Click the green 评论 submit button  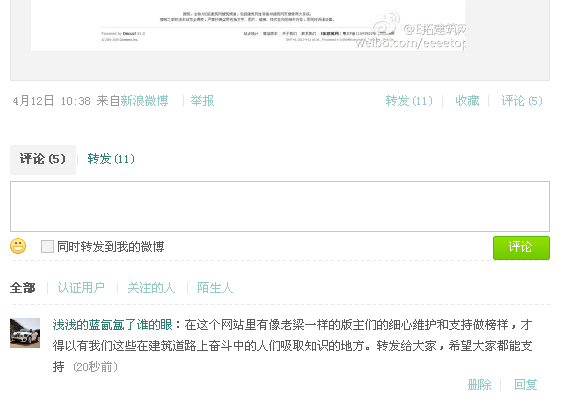(521, 248)
